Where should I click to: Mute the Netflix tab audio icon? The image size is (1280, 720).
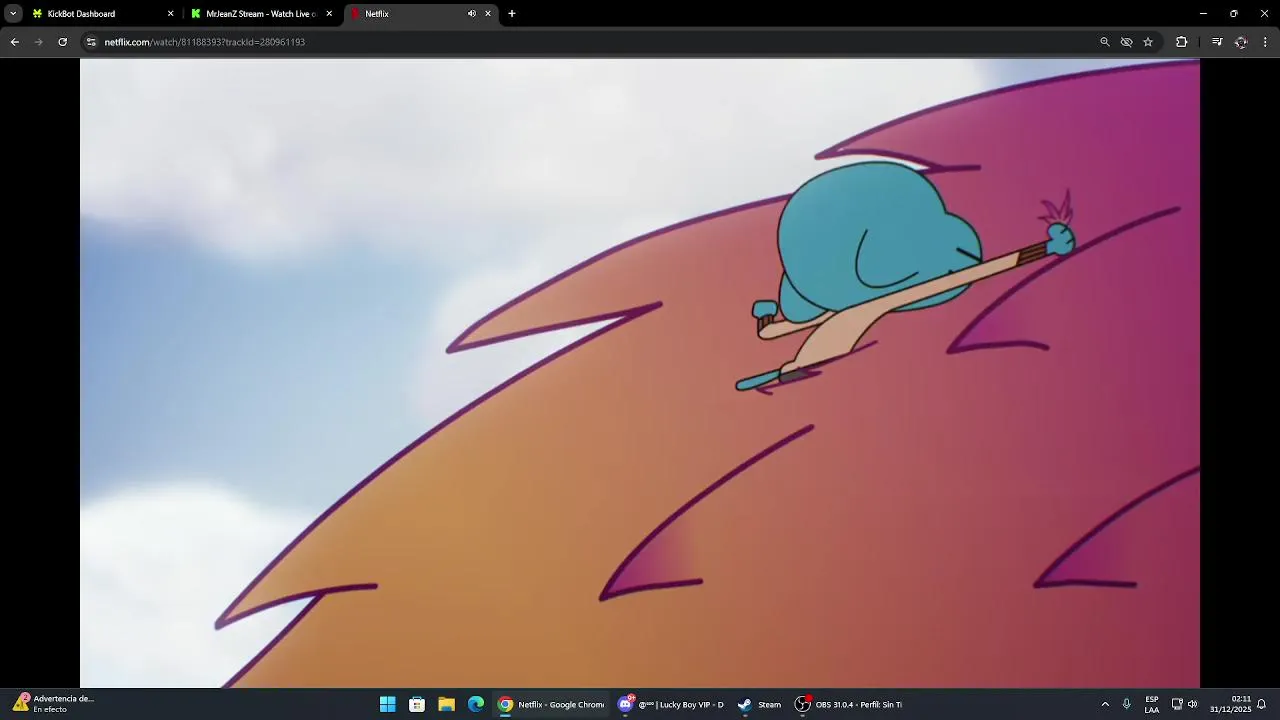(471, 14)
